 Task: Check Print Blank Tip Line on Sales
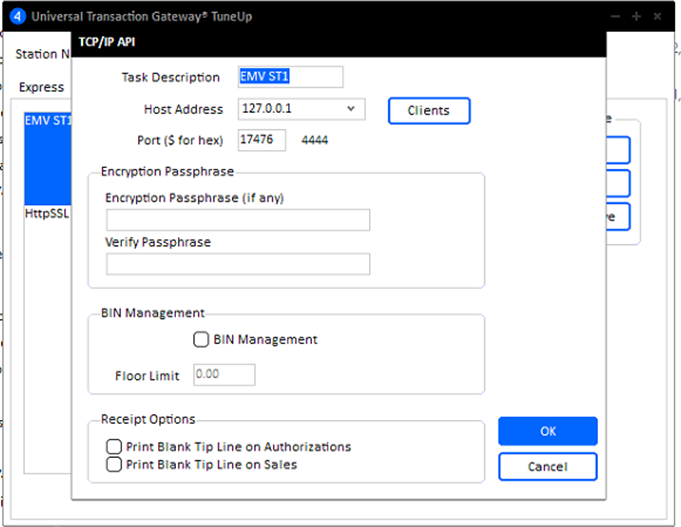point(114,464)
